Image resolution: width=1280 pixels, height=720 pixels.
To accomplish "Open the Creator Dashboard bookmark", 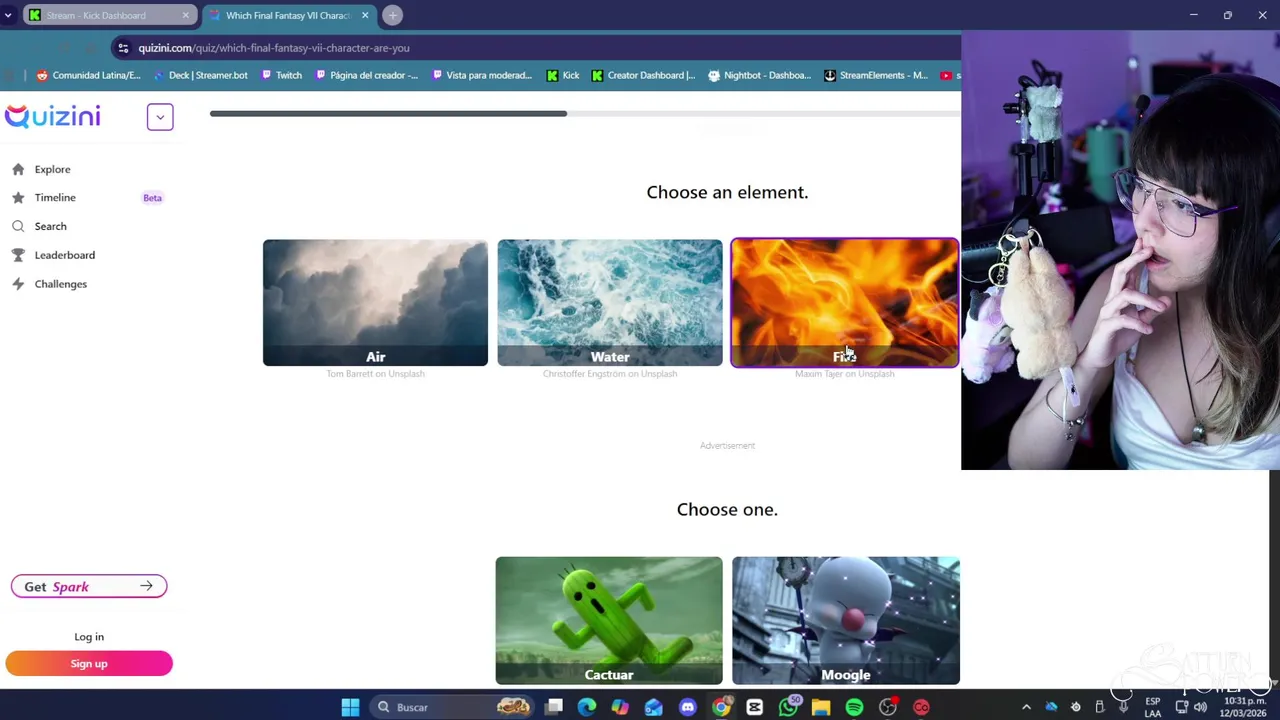I will [643, 75].
